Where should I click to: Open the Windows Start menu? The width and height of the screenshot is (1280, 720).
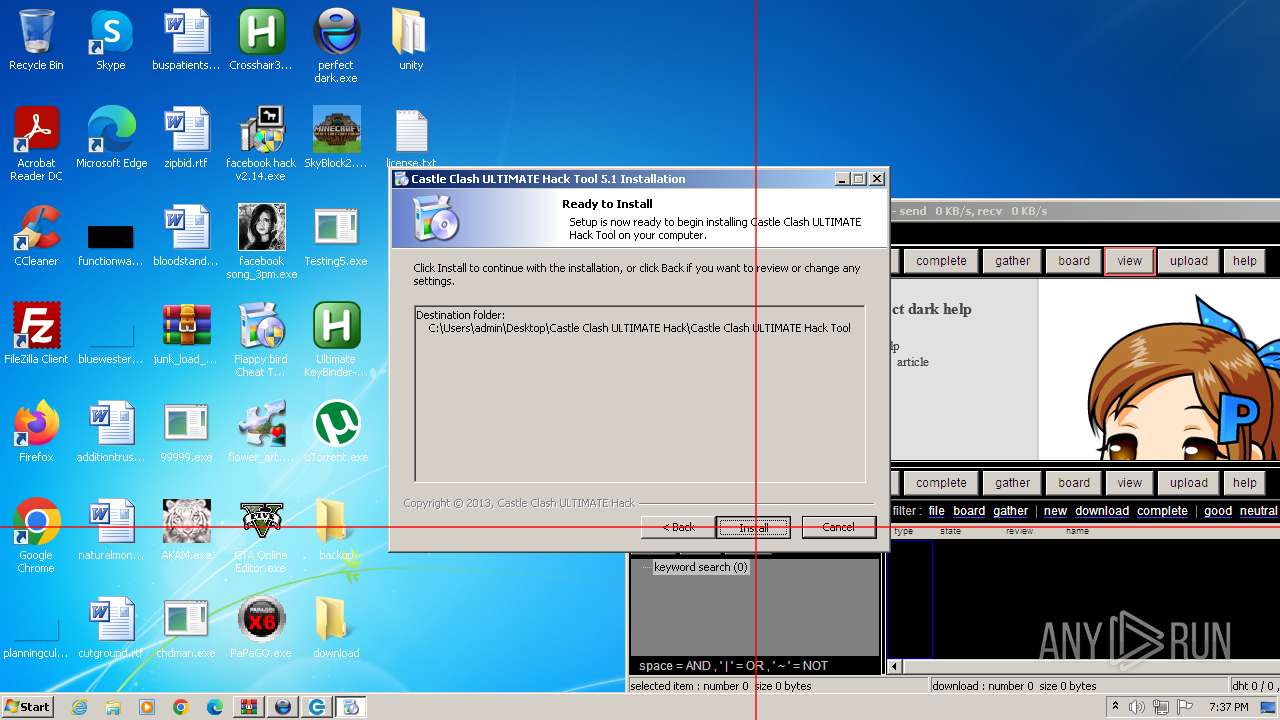click(x=27, y=706)
